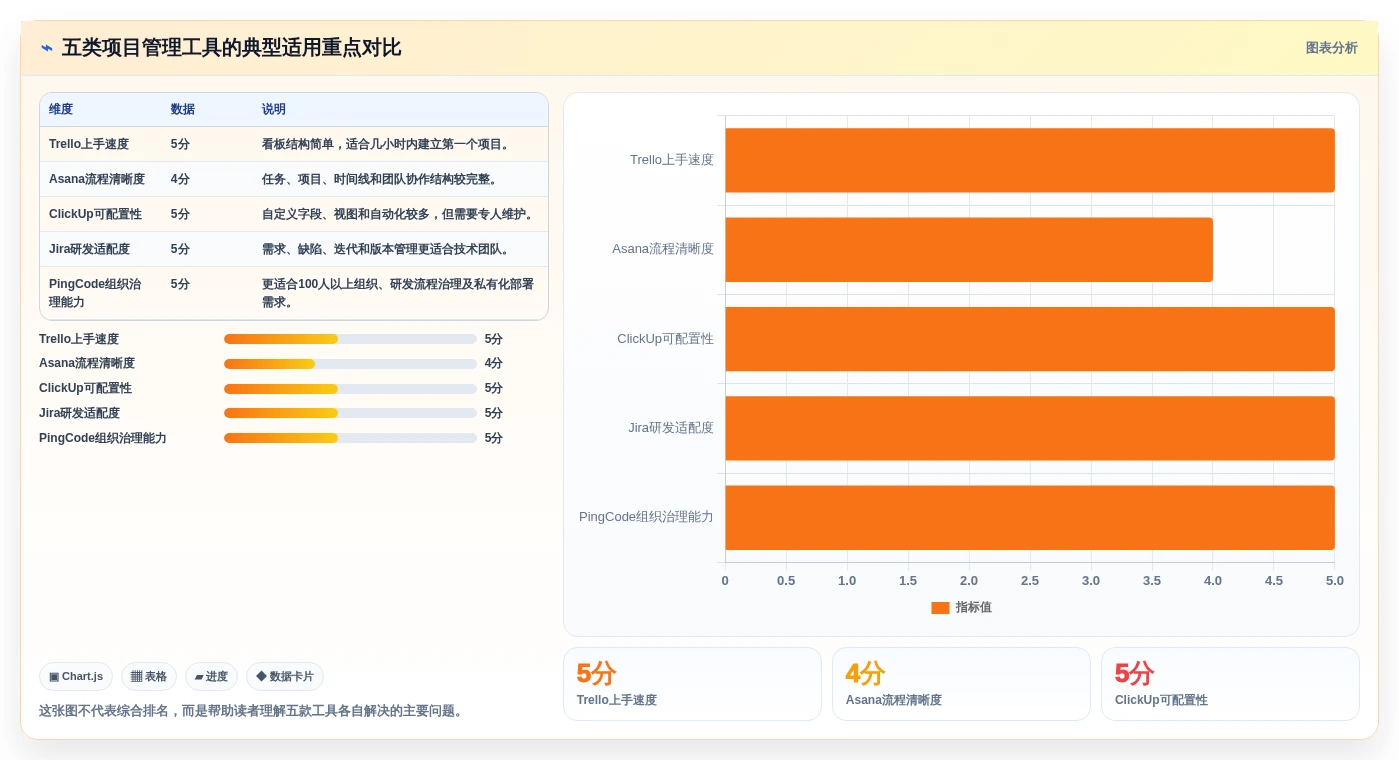Click the title 五类项目管理工具的典型适用重点对比
The width and height of the screenshot is (1399, 760).
click(x=231, y=48)
